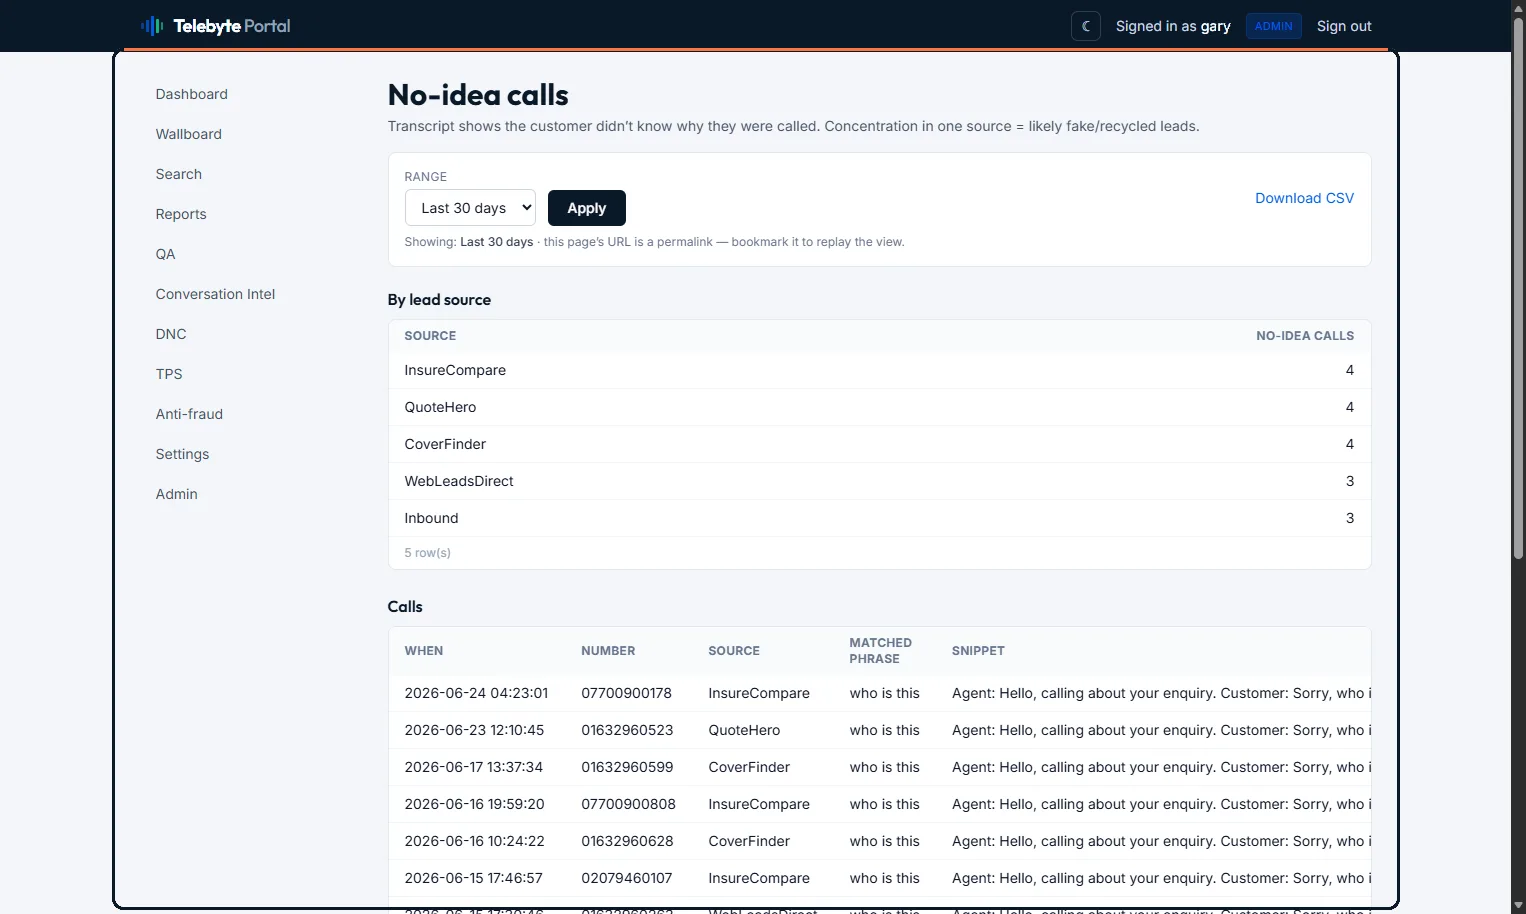Viewport: 1526px width, 914px height.
Task: Apply the selected range
Action: pos(587,208)
